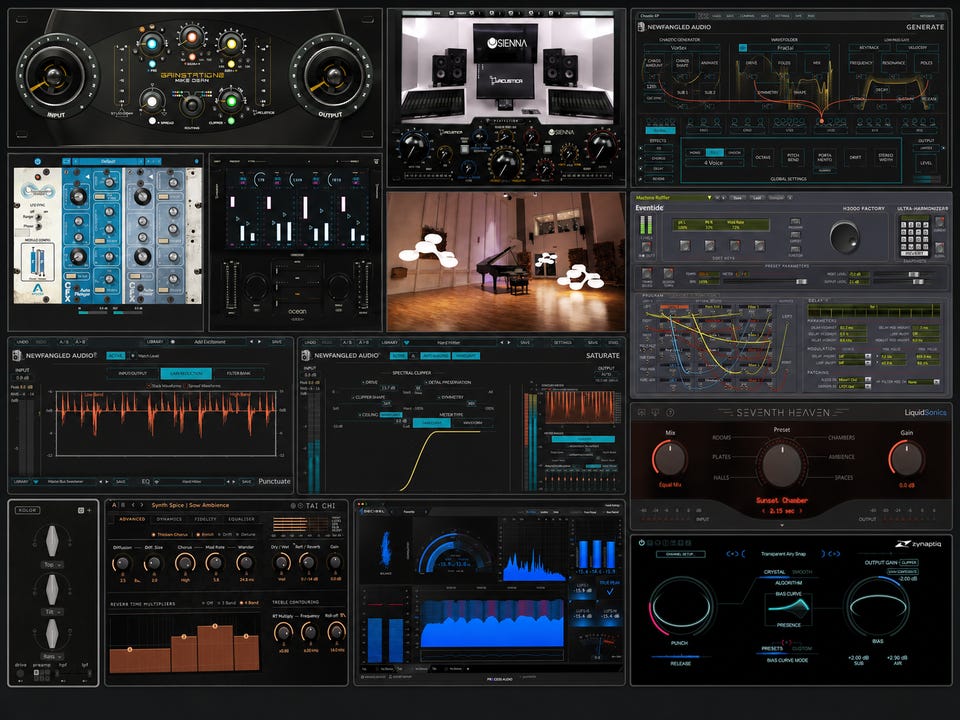Switch to the Dynamics tab in Tai Chi
Image resolution: width=960 pixels, height=720 pixels.
point(169,519)
